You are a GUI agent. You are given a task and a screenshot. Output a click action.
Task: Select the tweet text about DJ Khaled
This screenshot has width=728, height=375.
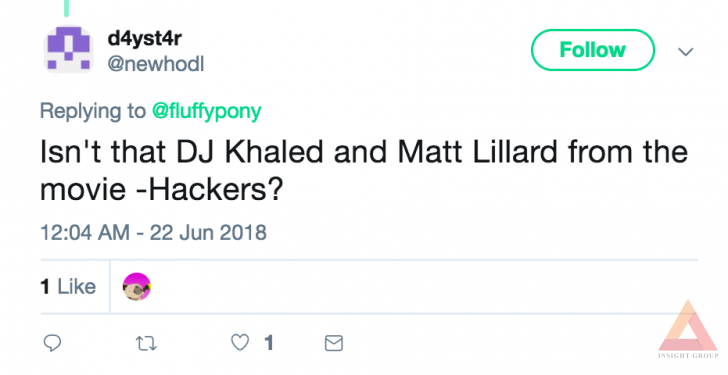(x=364, y=170)
